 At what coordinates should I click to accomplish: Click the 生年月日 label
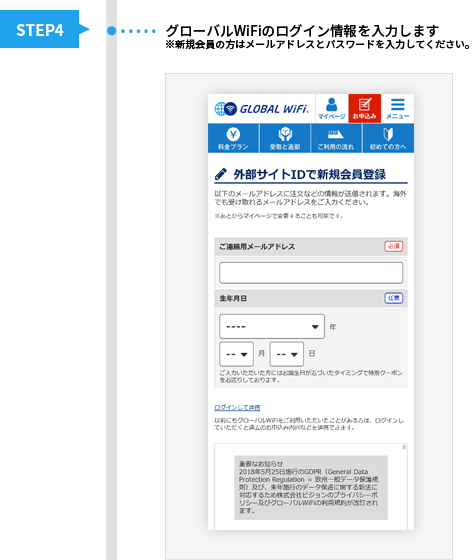click(x=233, y=299)
